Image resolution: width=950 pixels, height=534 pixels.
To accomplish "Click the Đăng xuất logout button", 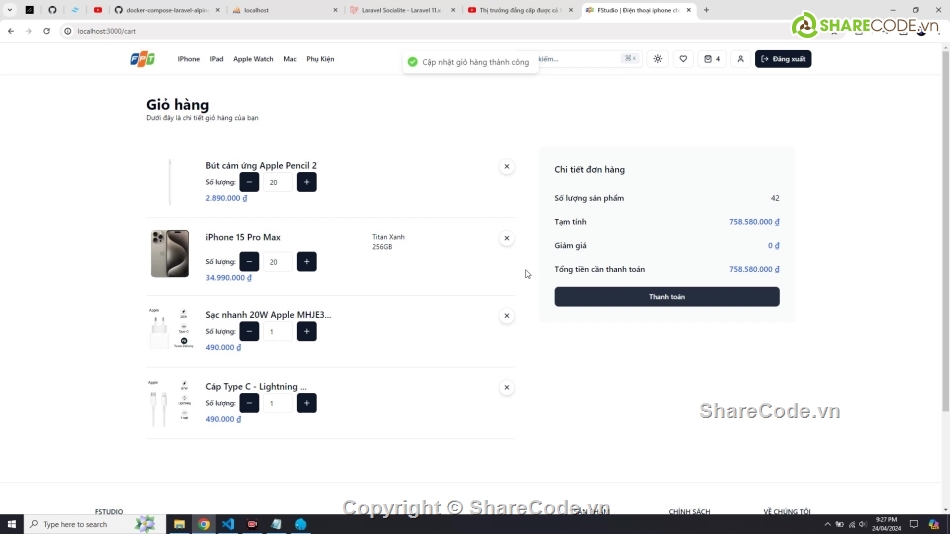I will [783, 59].
